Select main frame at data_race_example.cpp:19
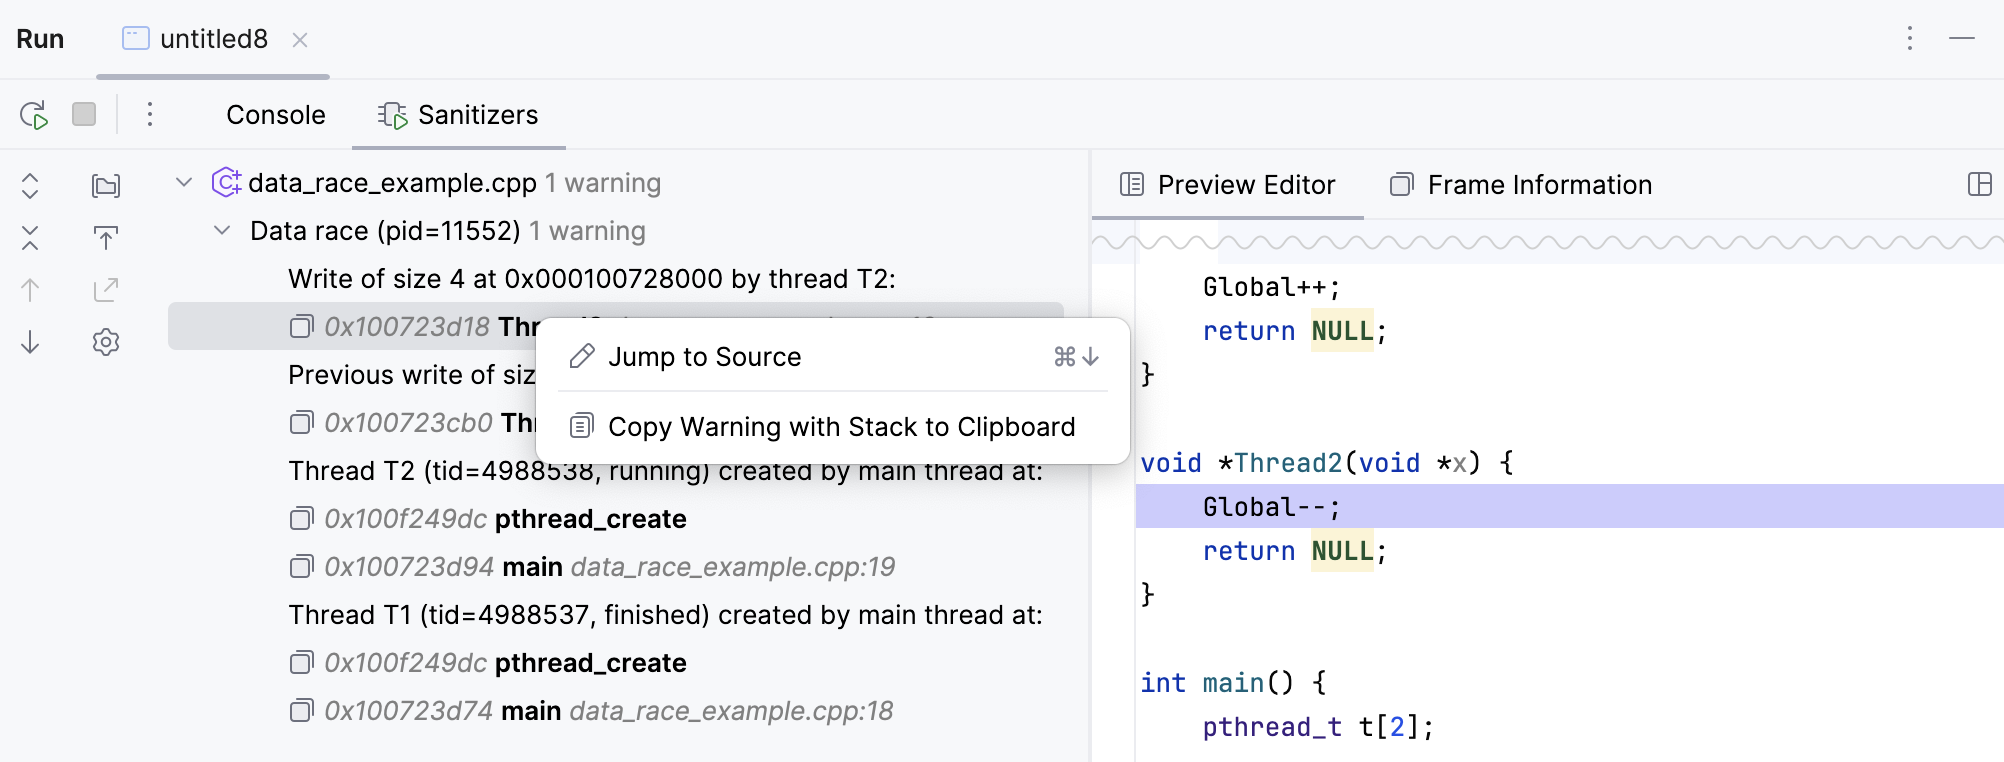The height and width of the screenshot is (762, 2004). (608, 567)
